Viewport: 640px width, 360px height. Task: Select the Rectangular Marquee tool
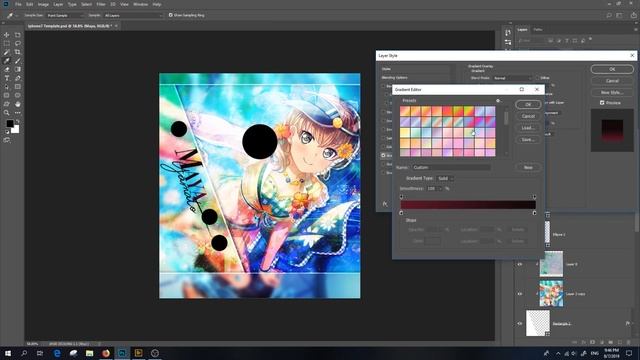[x=7, y=43]
